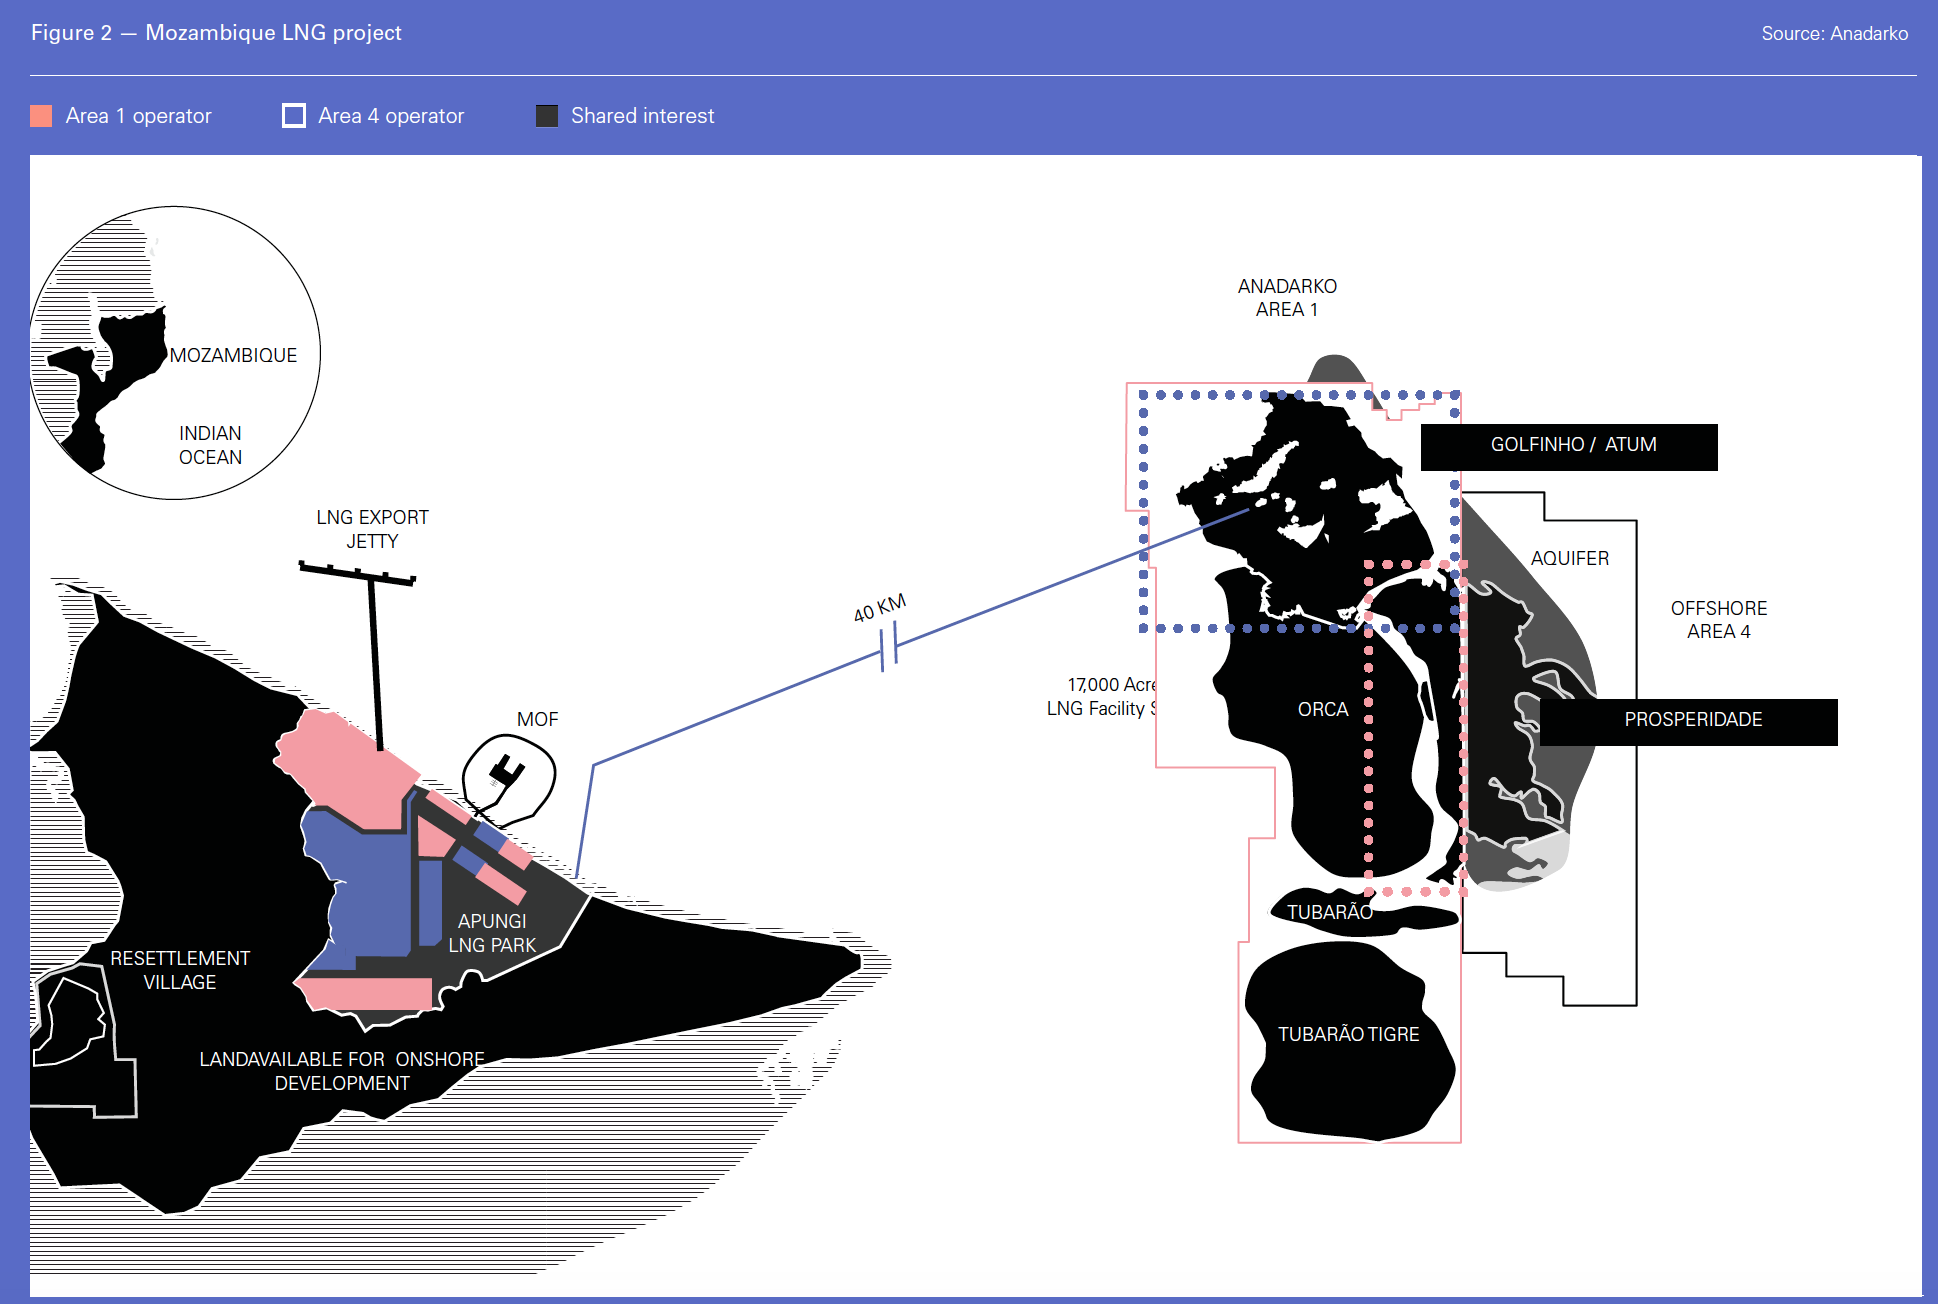1938x1304 pixels.
Task: Click the pink Area 1 operator swatch
Action: coord(41,116)
